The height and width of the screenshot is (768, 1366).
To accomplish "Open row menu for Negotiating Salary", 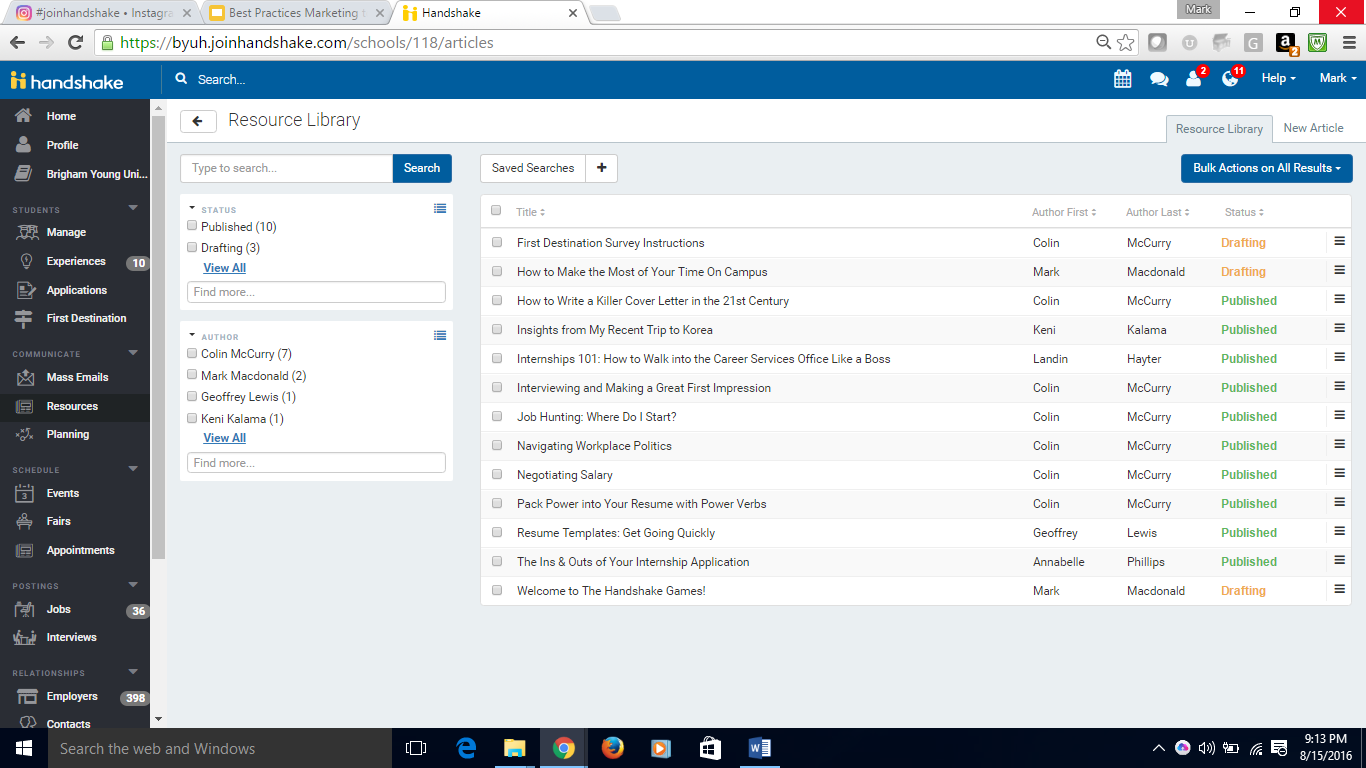I will (x=1340, y=473).
